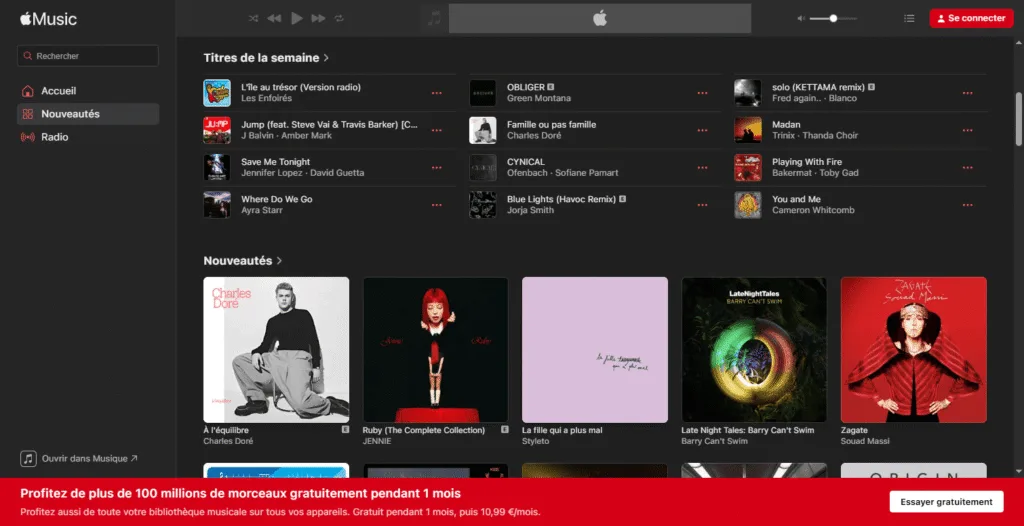Click Blue Lights track artwork thumbnail
This screenshot has height=526, width=1024.
(483, 205)
